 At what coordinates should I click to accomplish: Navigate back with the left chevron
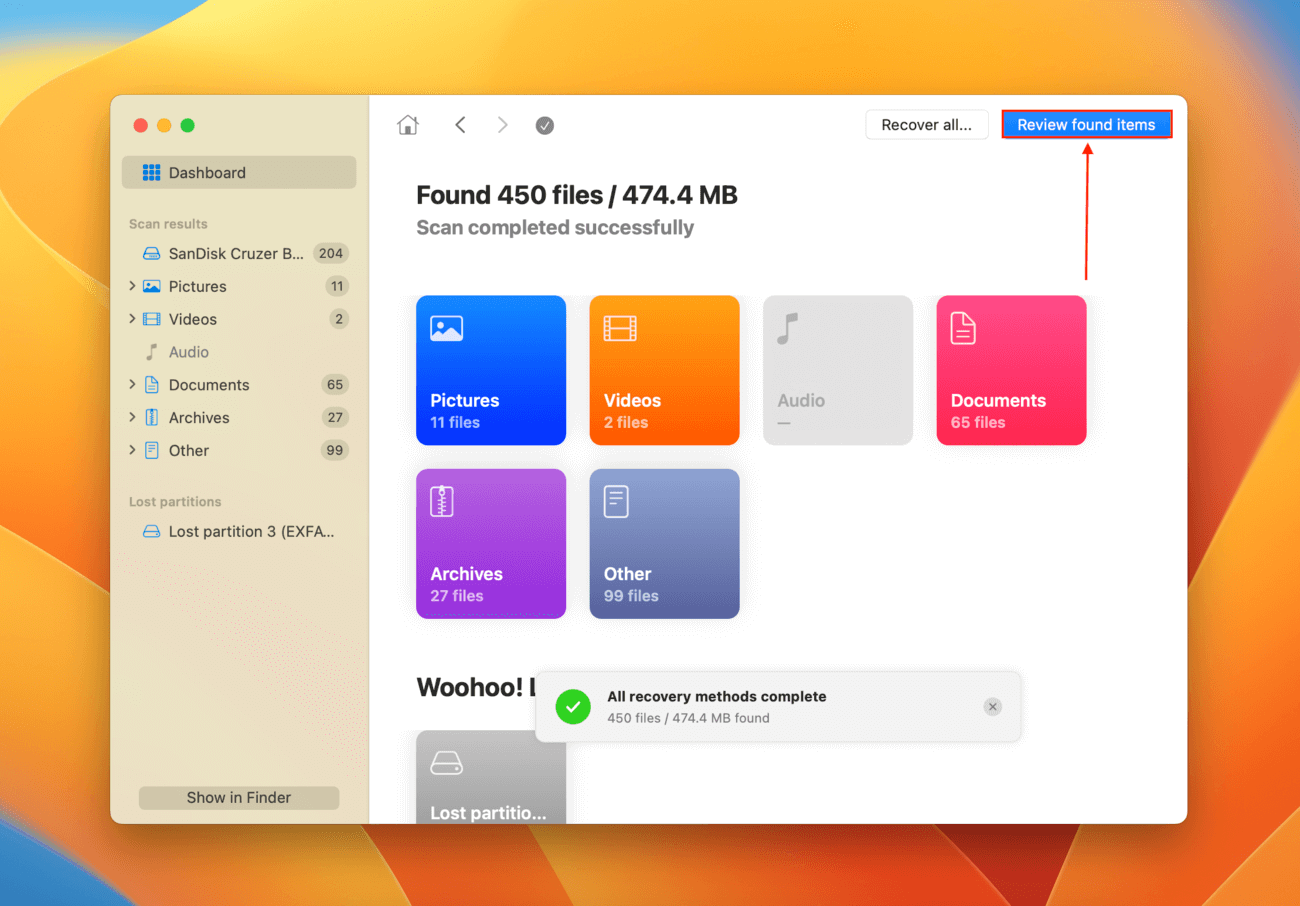click(460, 125)
